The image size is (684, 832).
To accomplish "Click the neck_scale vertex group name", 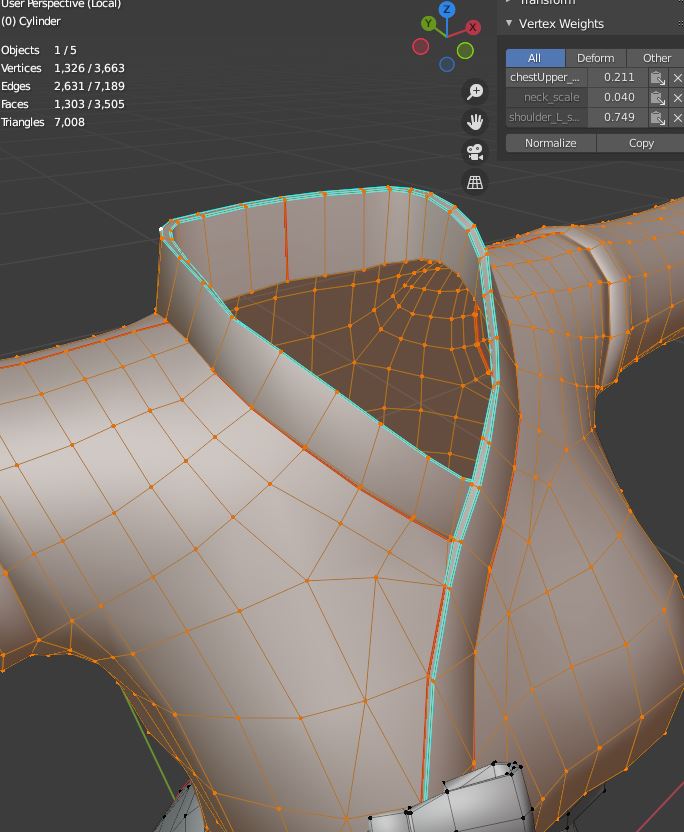I will (x=547, y=98).
